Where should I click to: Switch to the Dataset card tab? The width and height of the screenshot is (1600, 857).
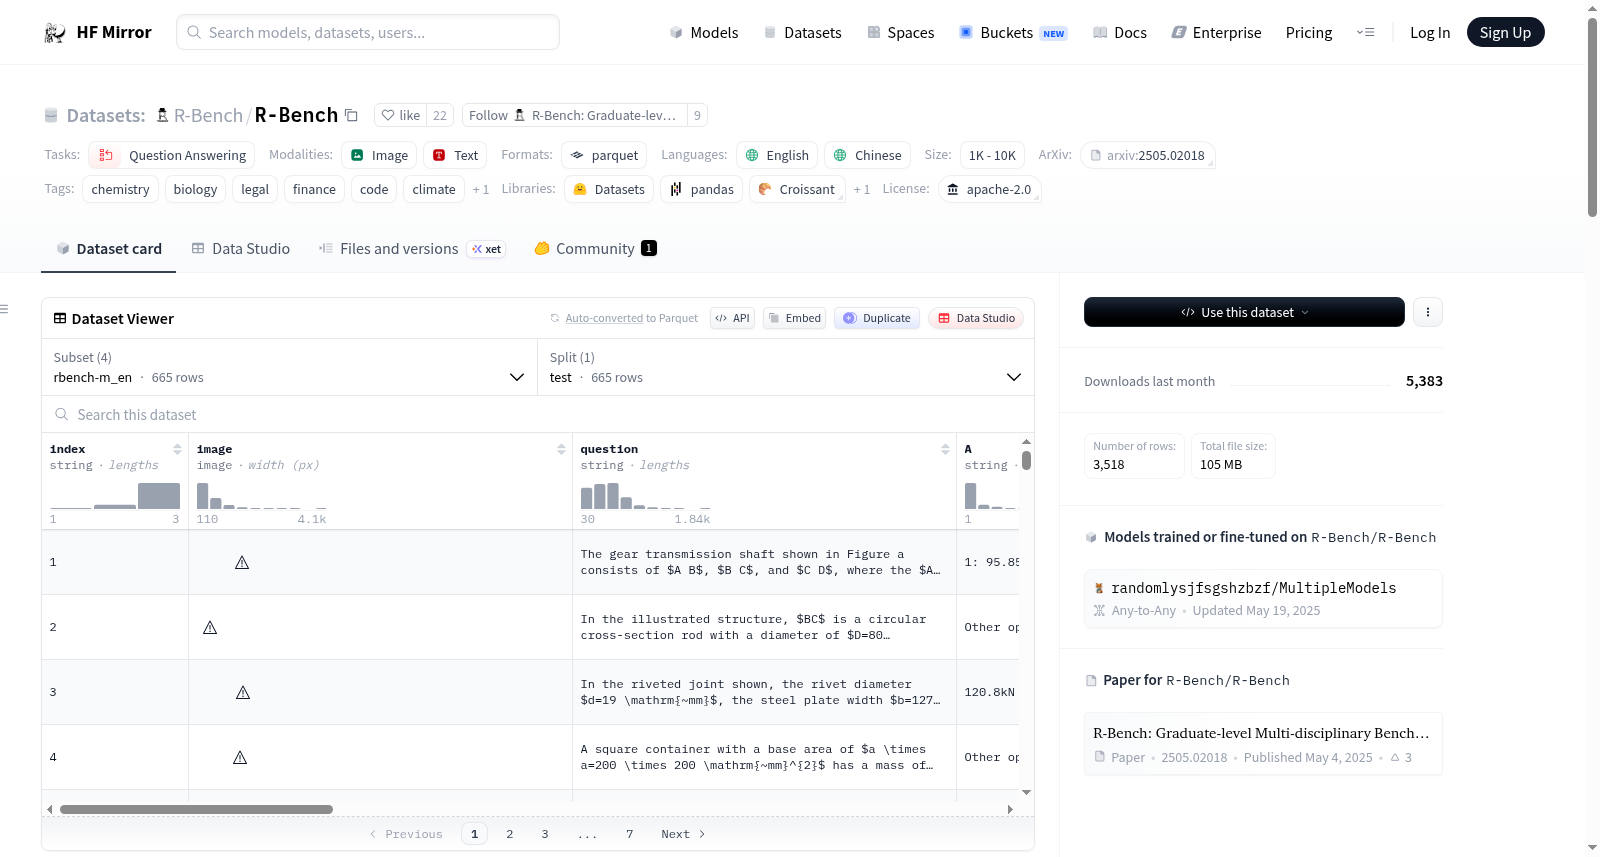109,249
